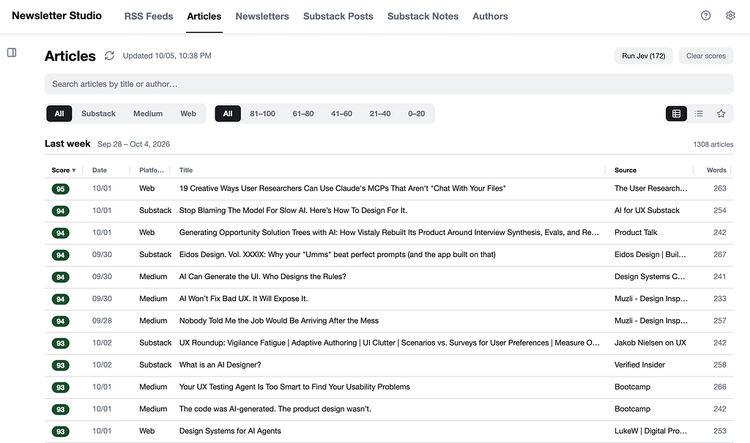
Task: Sort by the Score column header
Action: 64,170
